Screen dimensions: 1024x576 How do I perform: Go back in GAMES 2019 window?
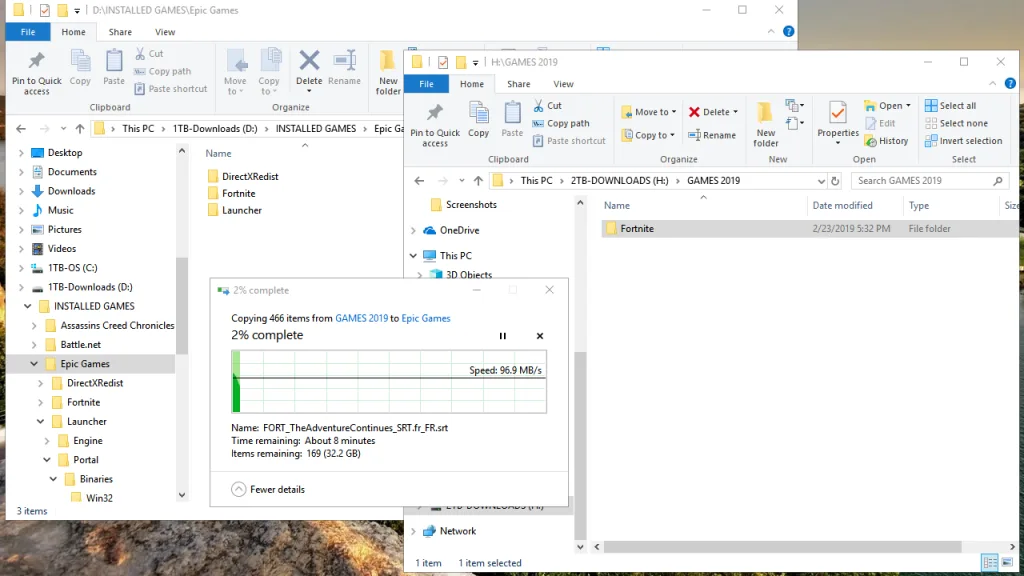(x=419, y=181)
